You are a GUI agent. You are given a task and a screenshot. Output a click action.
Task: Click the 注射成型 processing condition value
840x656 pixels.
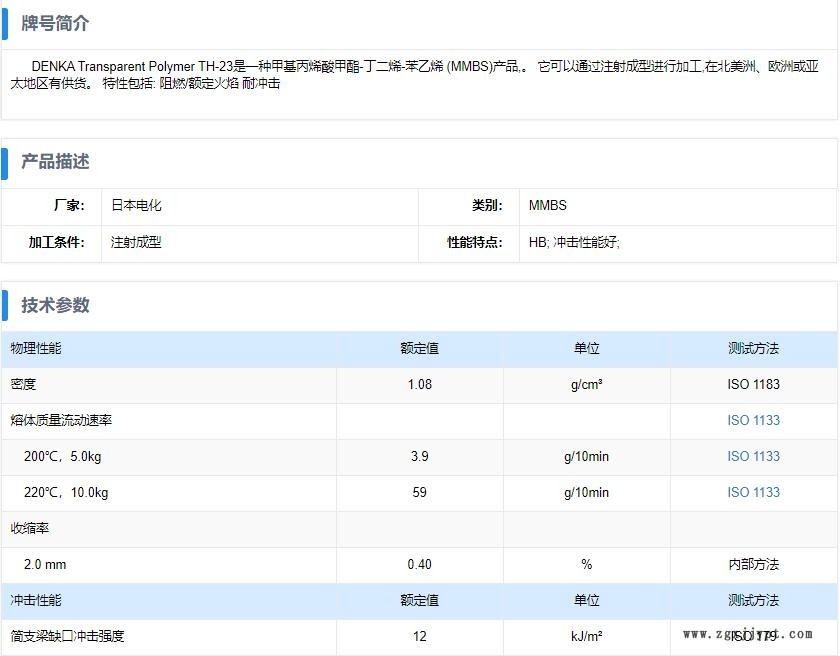pyautogui.click(x=136, y=242)
